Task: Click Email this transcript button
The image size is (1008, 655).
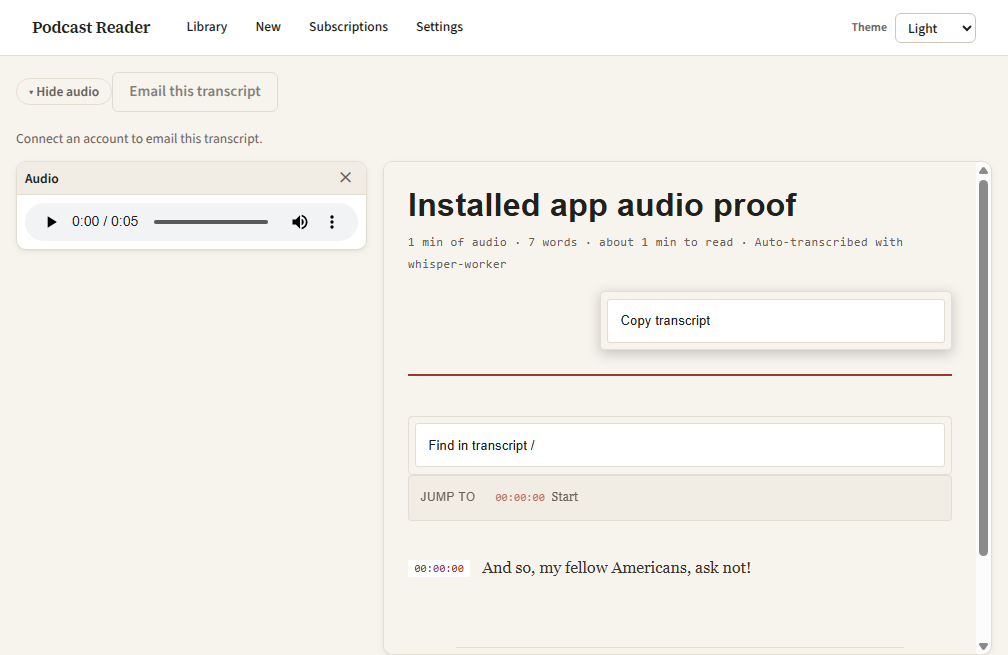Action: pos(195,92)
